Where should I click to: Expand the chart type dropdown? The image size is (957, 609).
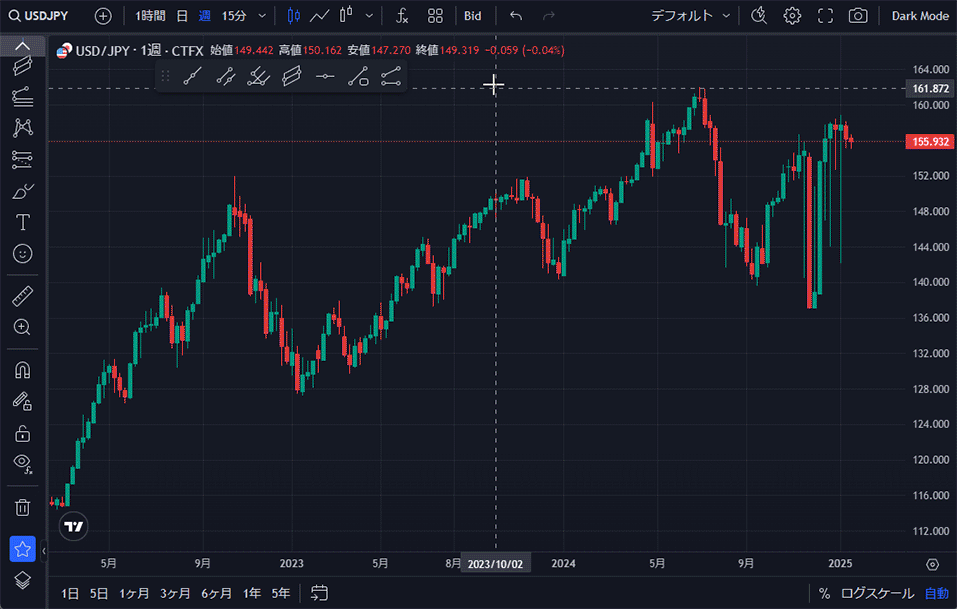tap(369, 16)
